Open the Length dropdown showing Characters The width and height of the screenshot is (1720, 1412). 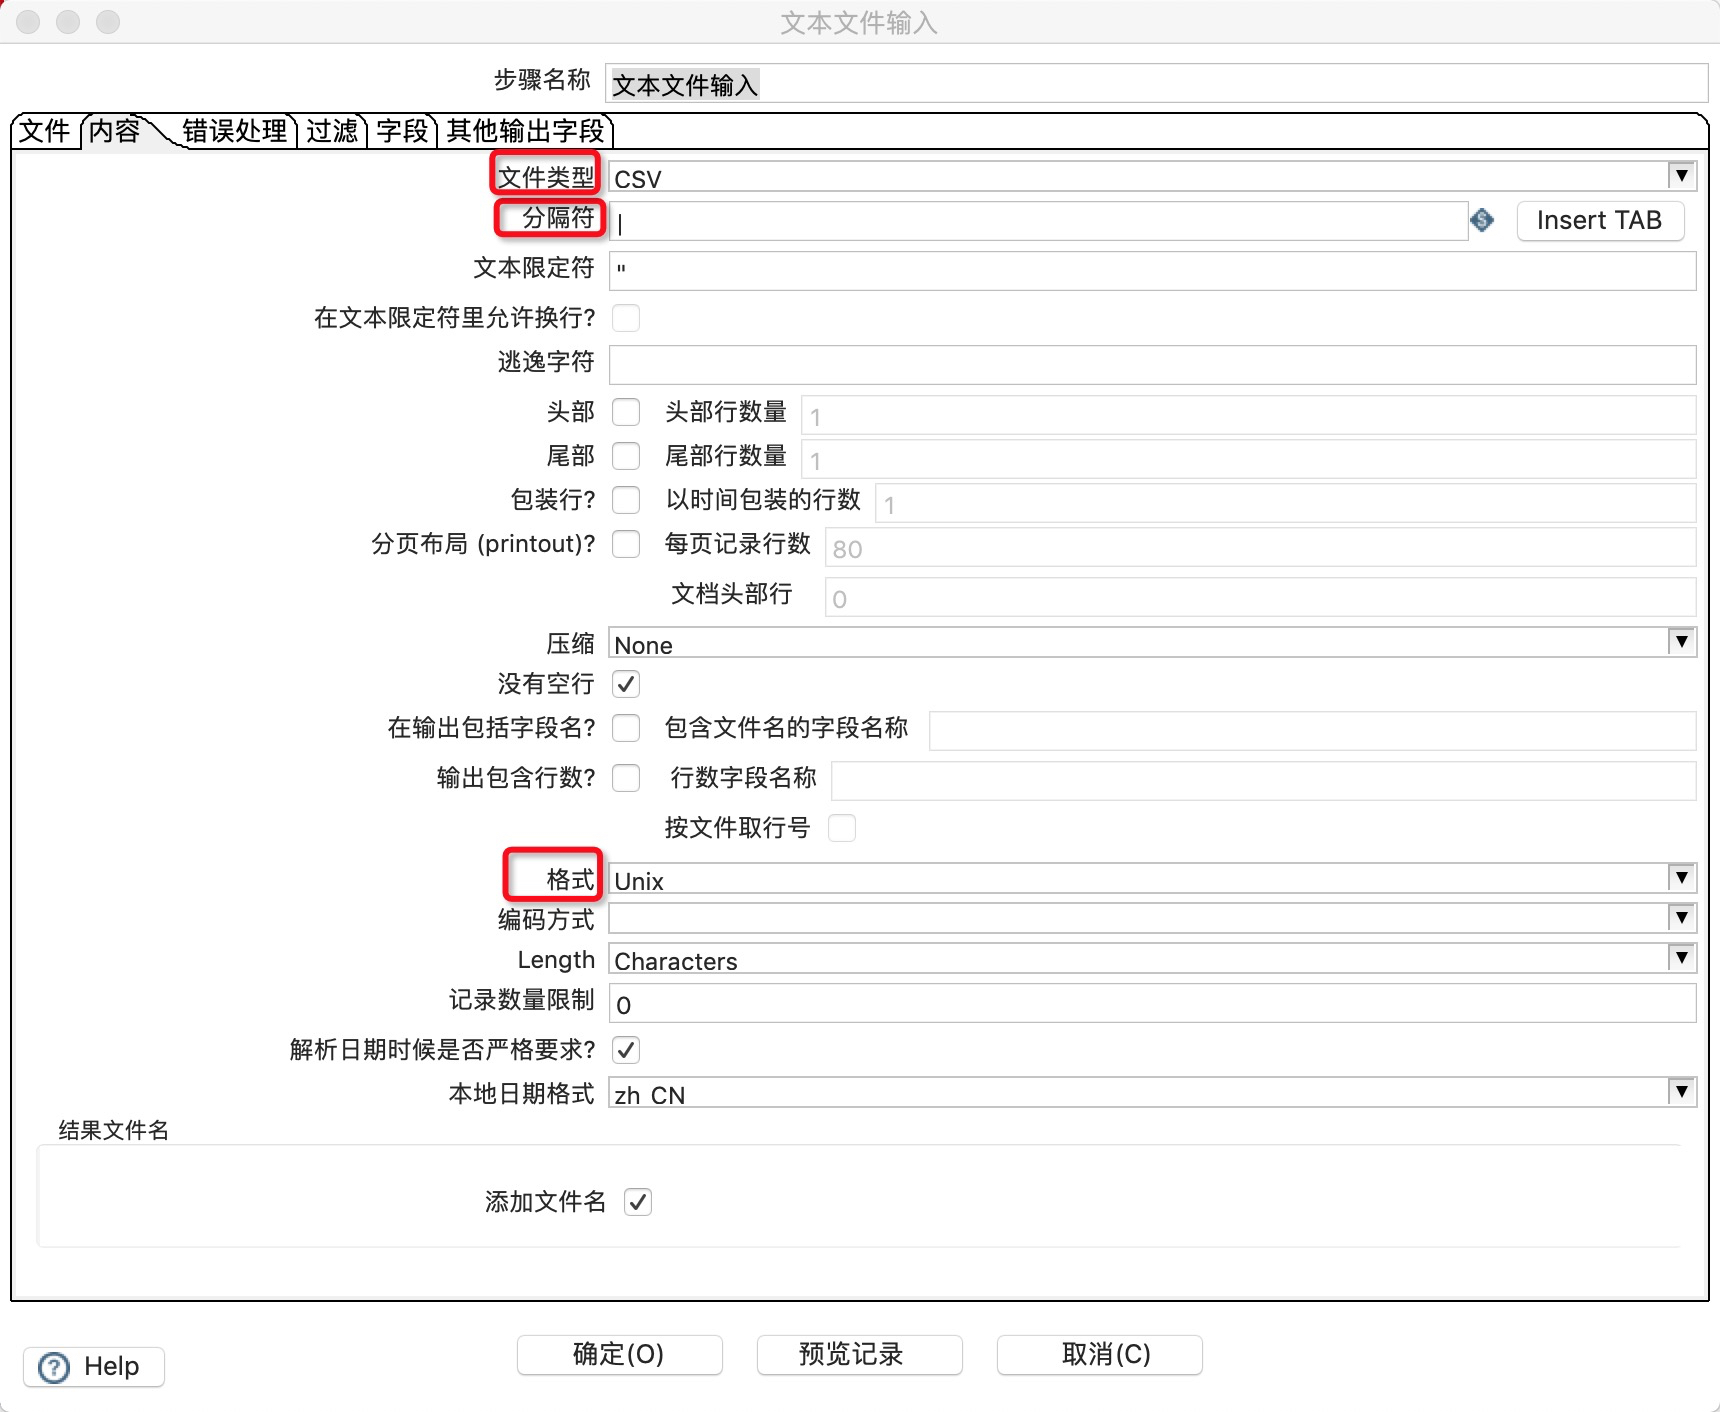coord(1683,958)
